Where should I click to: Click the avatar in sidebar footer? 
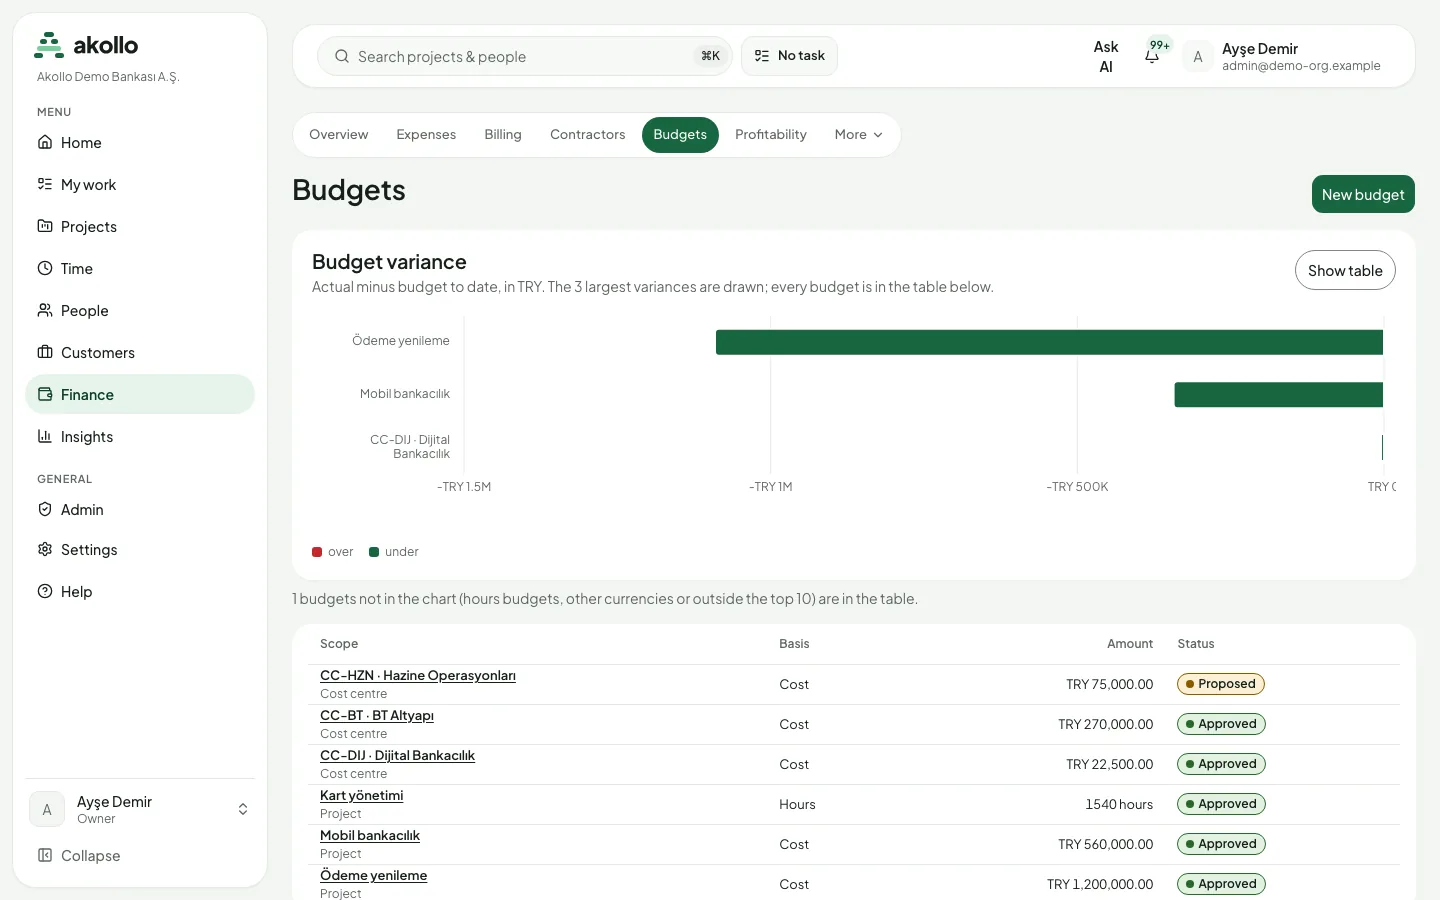click(47, 810)
